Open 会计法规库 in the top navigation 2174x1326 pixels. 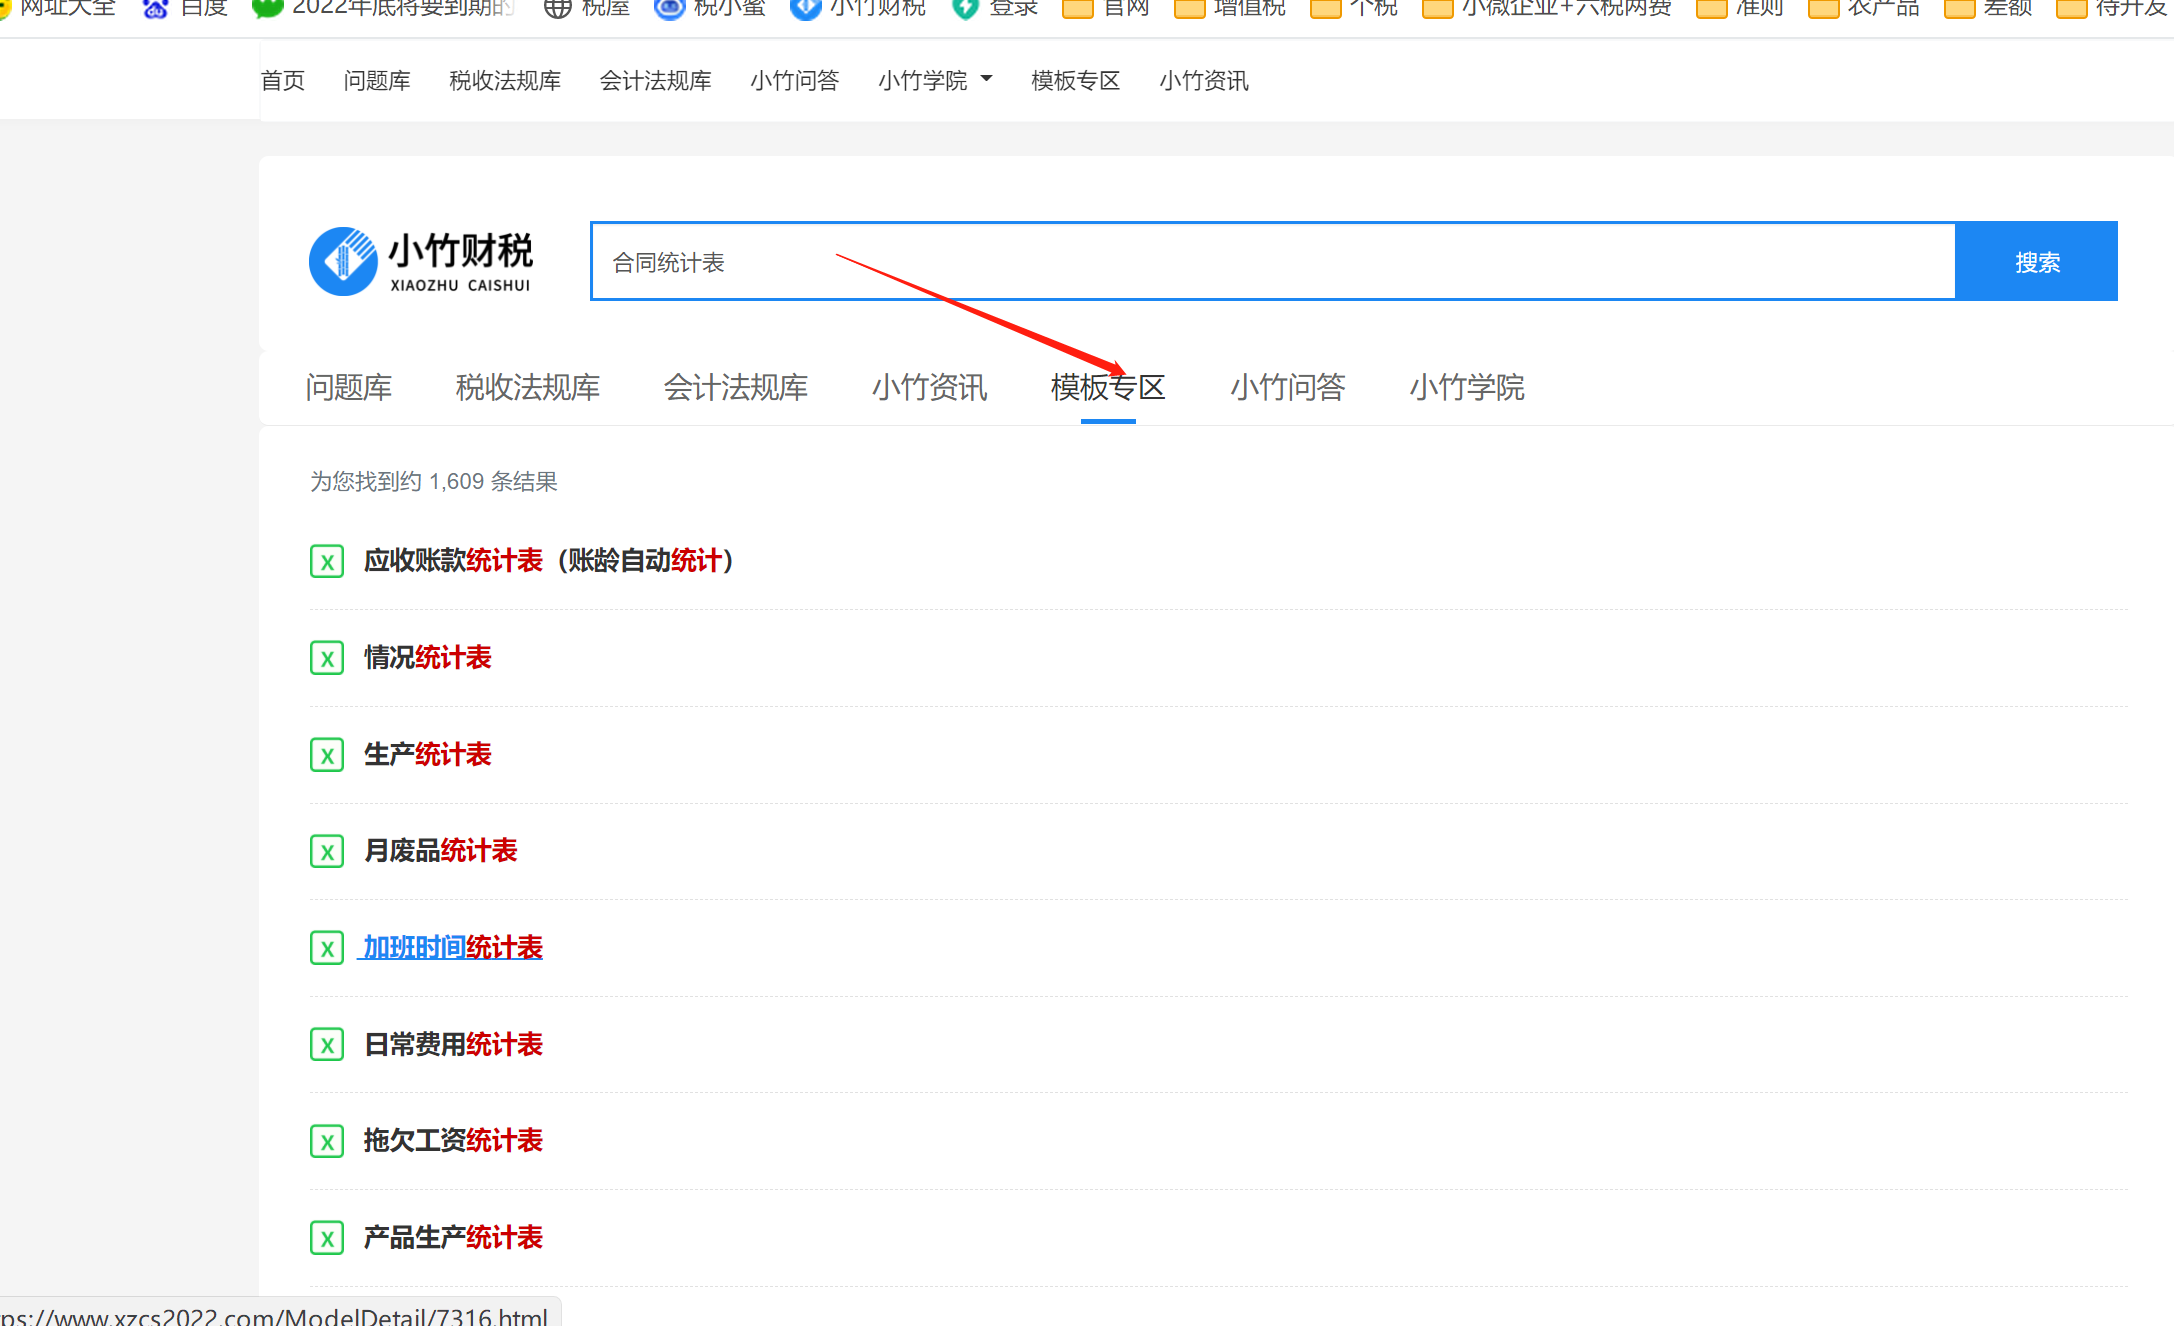655,80
